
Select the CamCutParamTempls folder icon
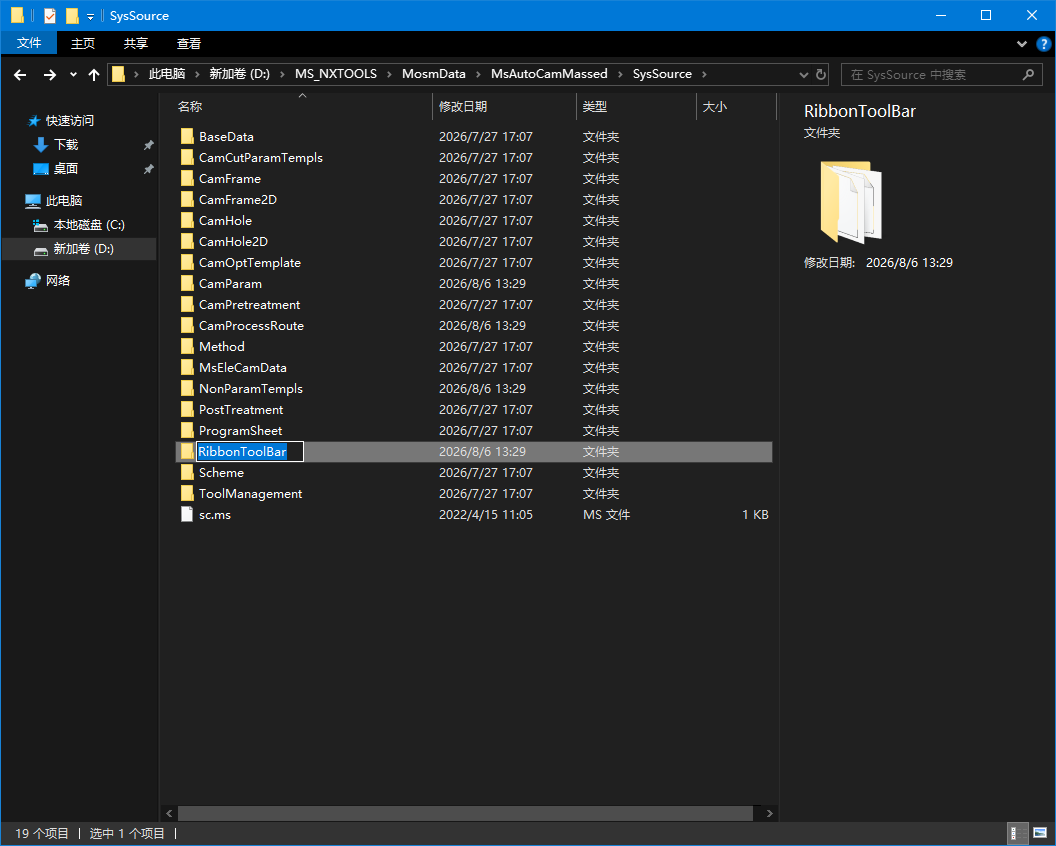click(187, 158)
